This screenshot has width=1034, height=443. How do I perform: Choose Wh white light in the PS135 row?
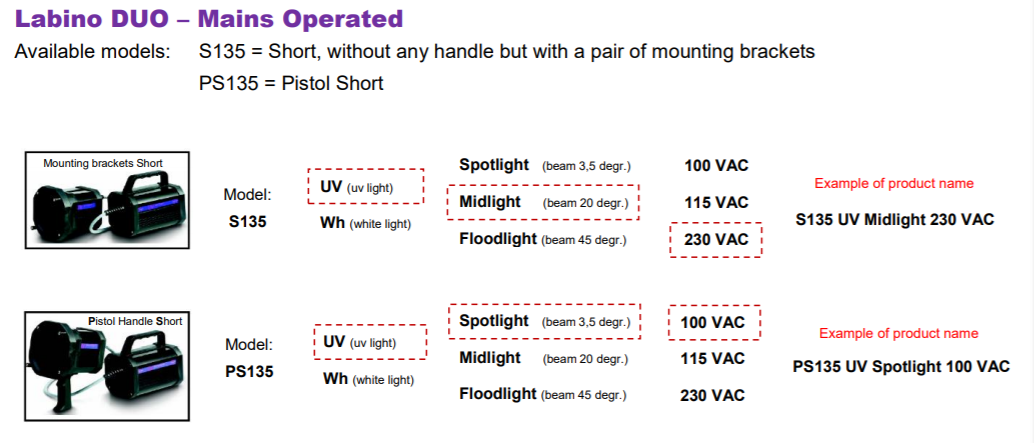coord(367,378)
